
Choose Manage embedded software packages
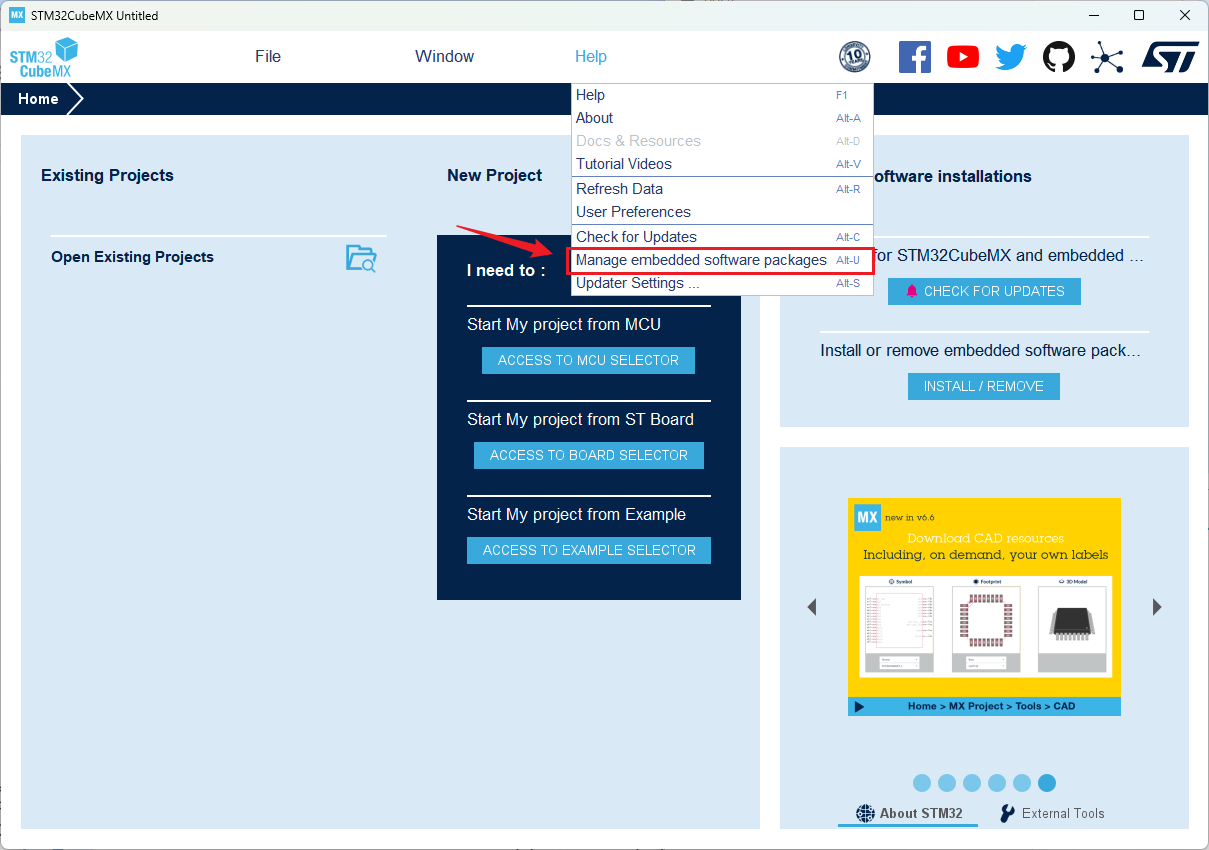(x=701, y=260)
